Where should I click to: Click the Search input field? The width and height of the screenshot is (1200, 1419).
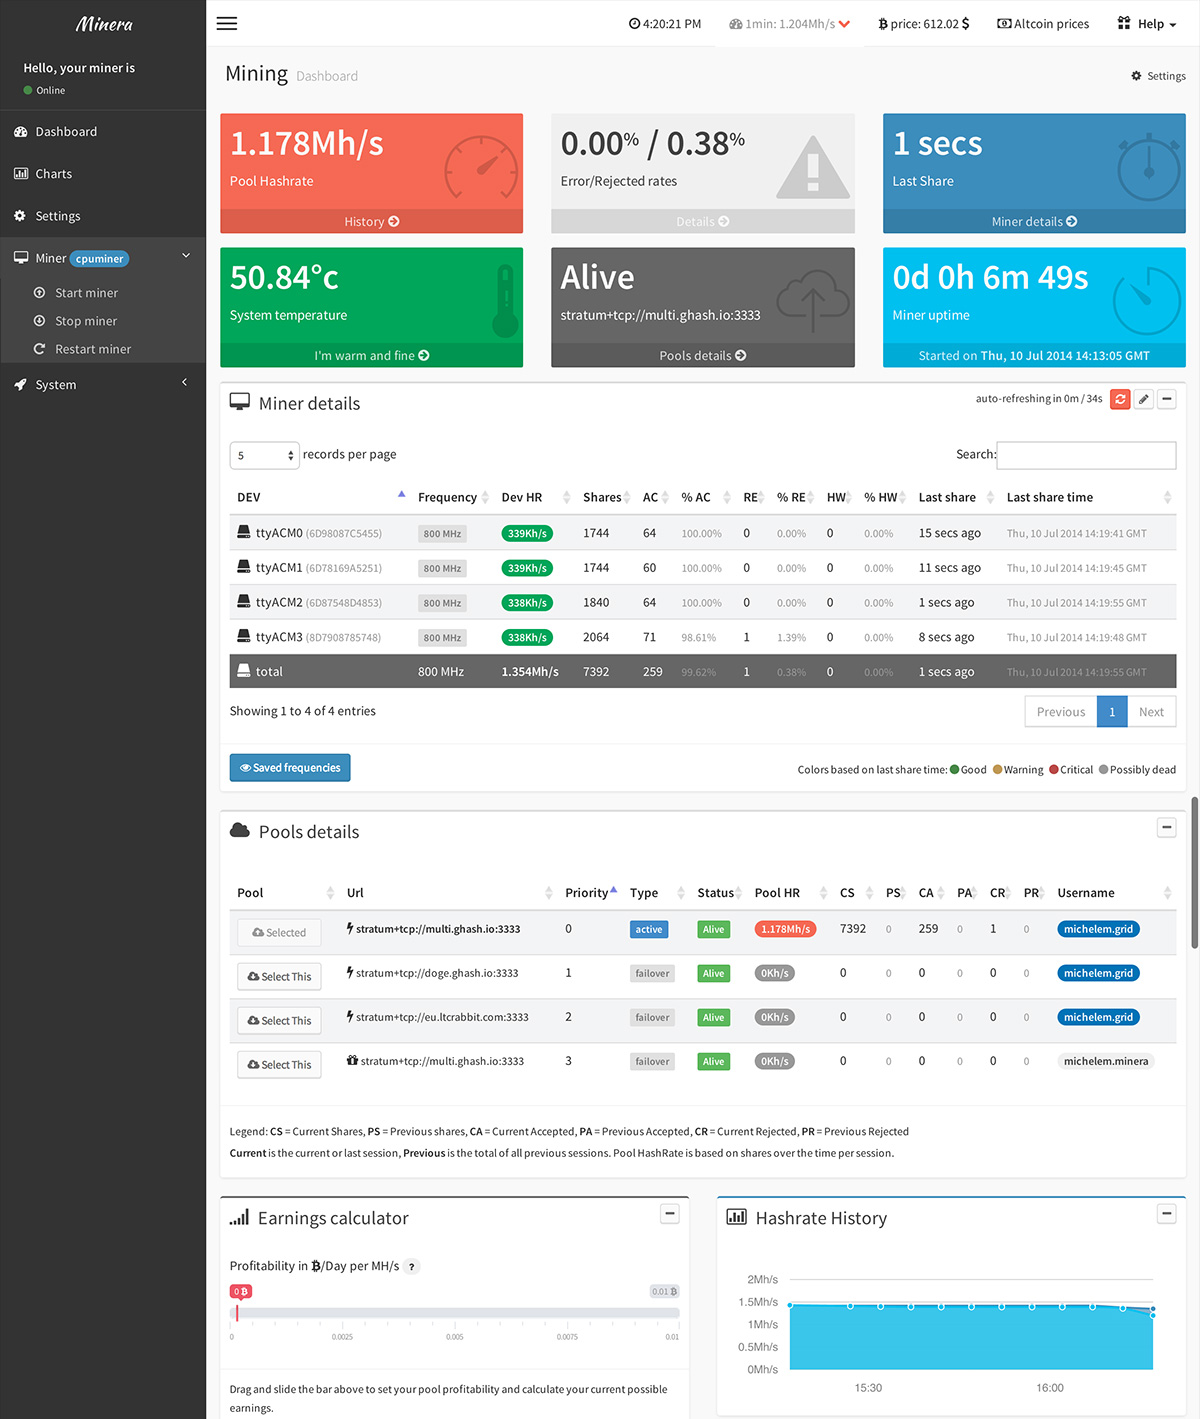pos(1086,455)
